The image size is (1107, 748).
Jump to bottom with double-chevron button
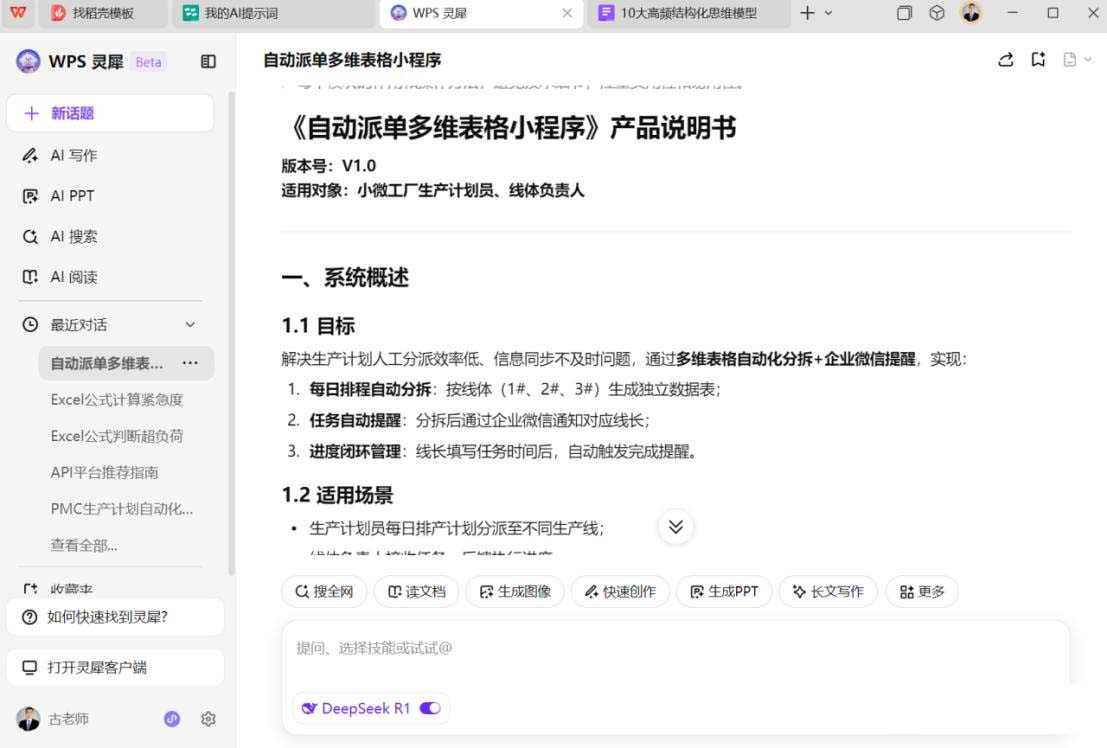[676, 527]
